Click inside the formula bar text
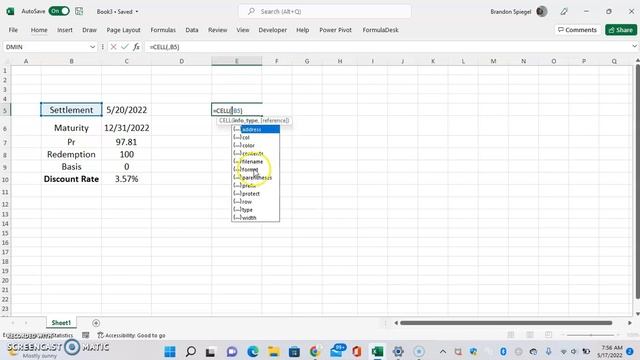Image resolution: width=640 pixels, height=360 pixels. click(x=164, y=47)
